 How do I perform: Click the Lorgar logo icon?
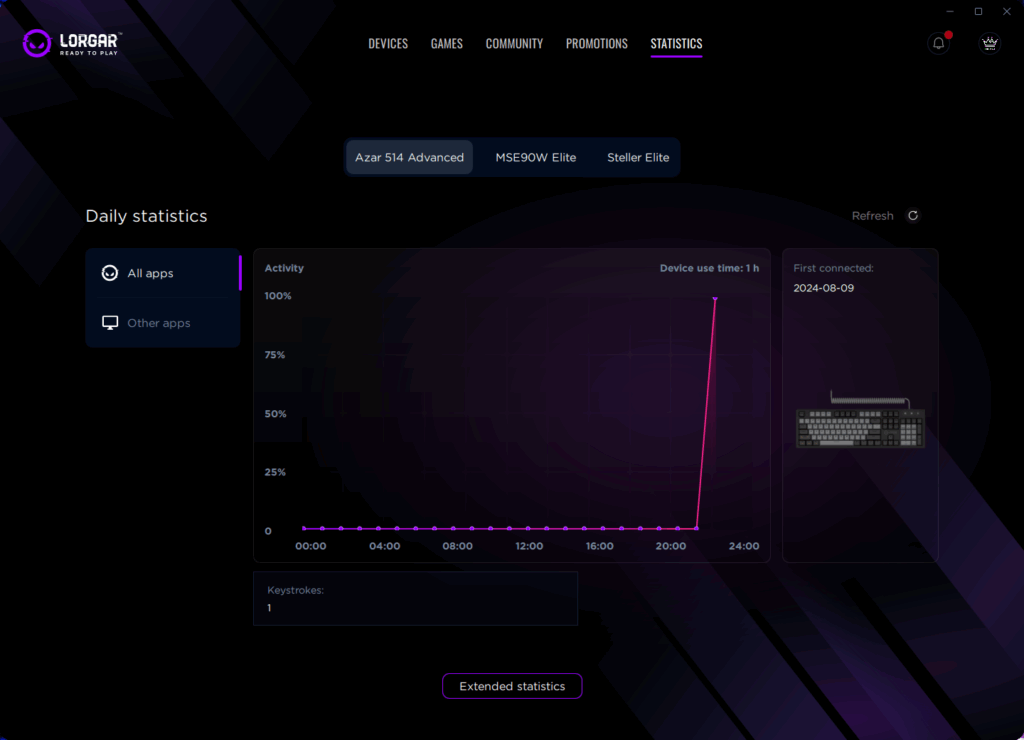coord(37,43)
